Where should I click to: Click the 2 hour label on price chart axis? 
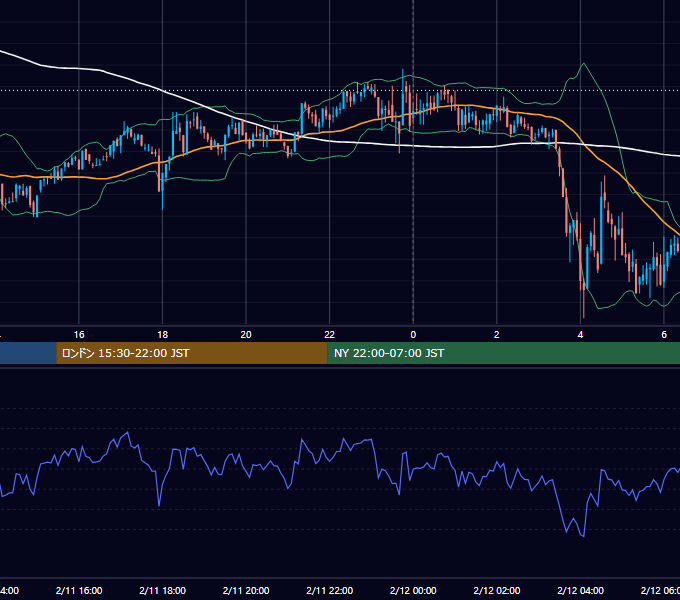497,335
